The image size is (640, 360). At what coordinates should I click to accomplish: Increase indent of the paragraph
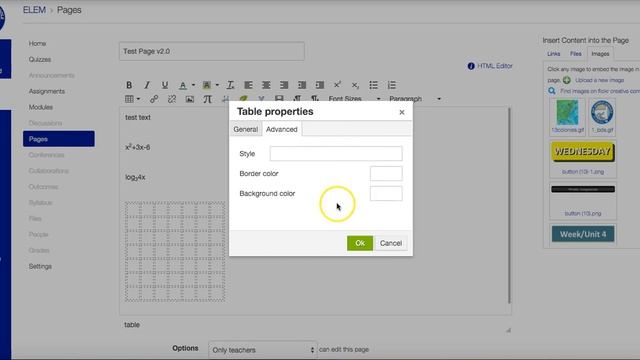click(x=320, y=85)
